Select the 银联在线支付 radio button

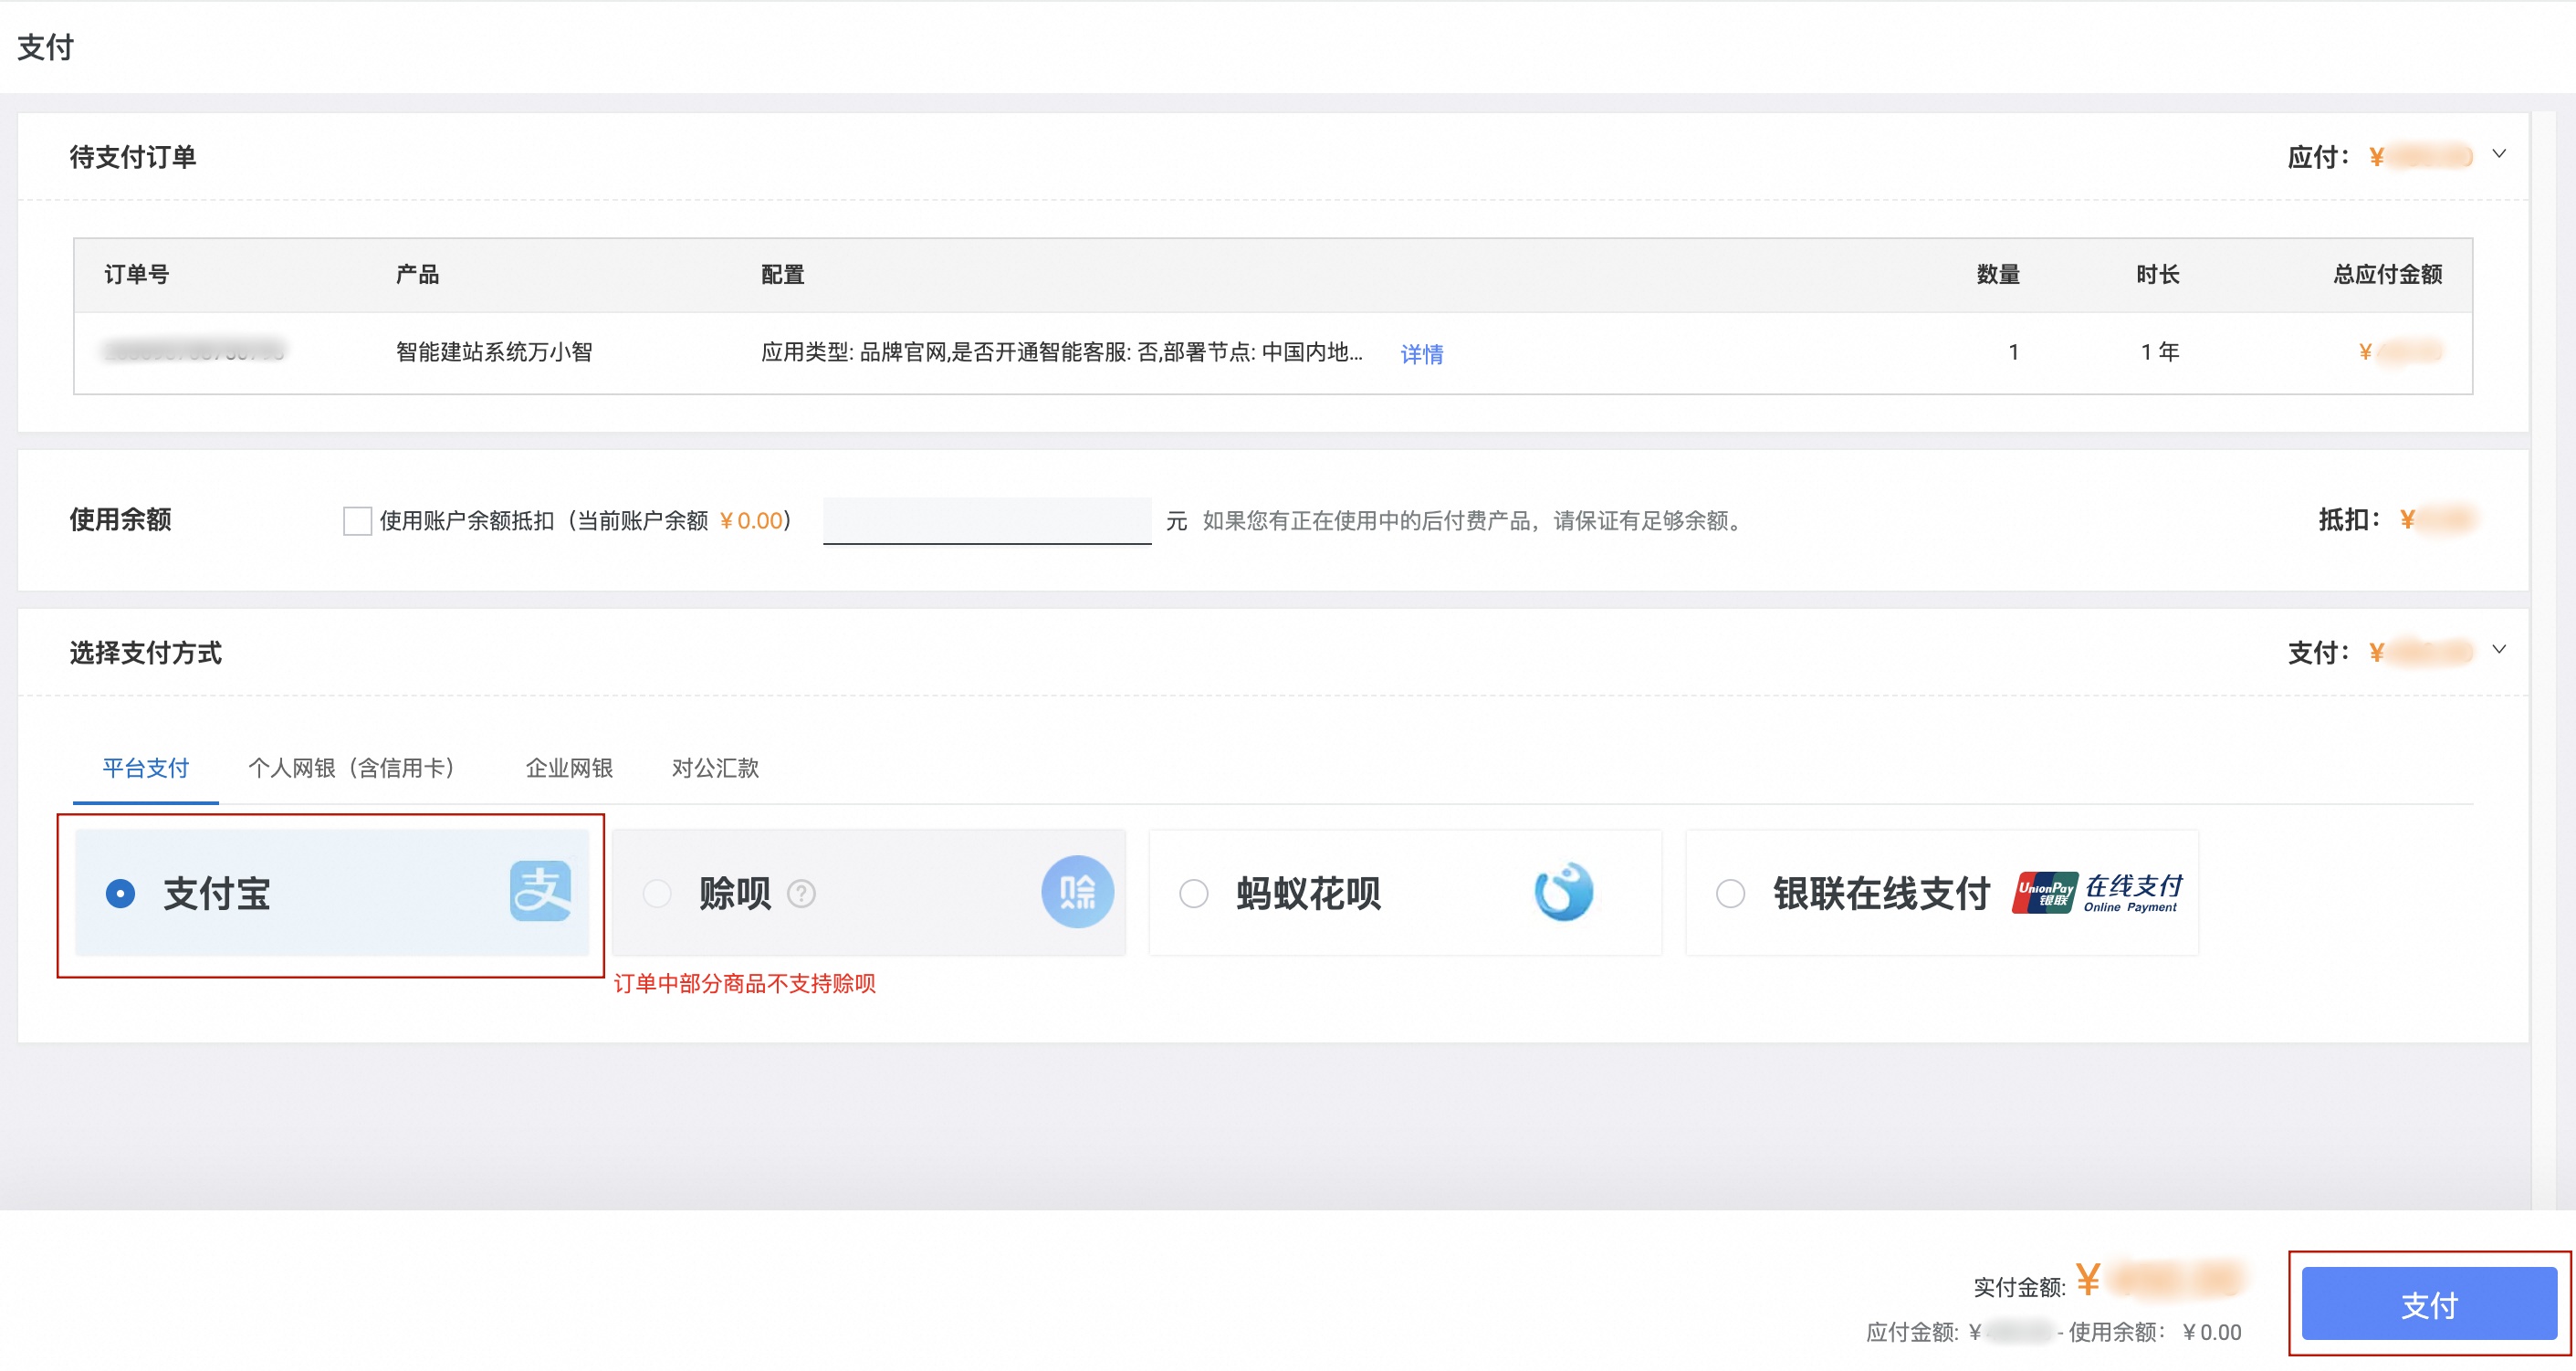coord(1729,894)
